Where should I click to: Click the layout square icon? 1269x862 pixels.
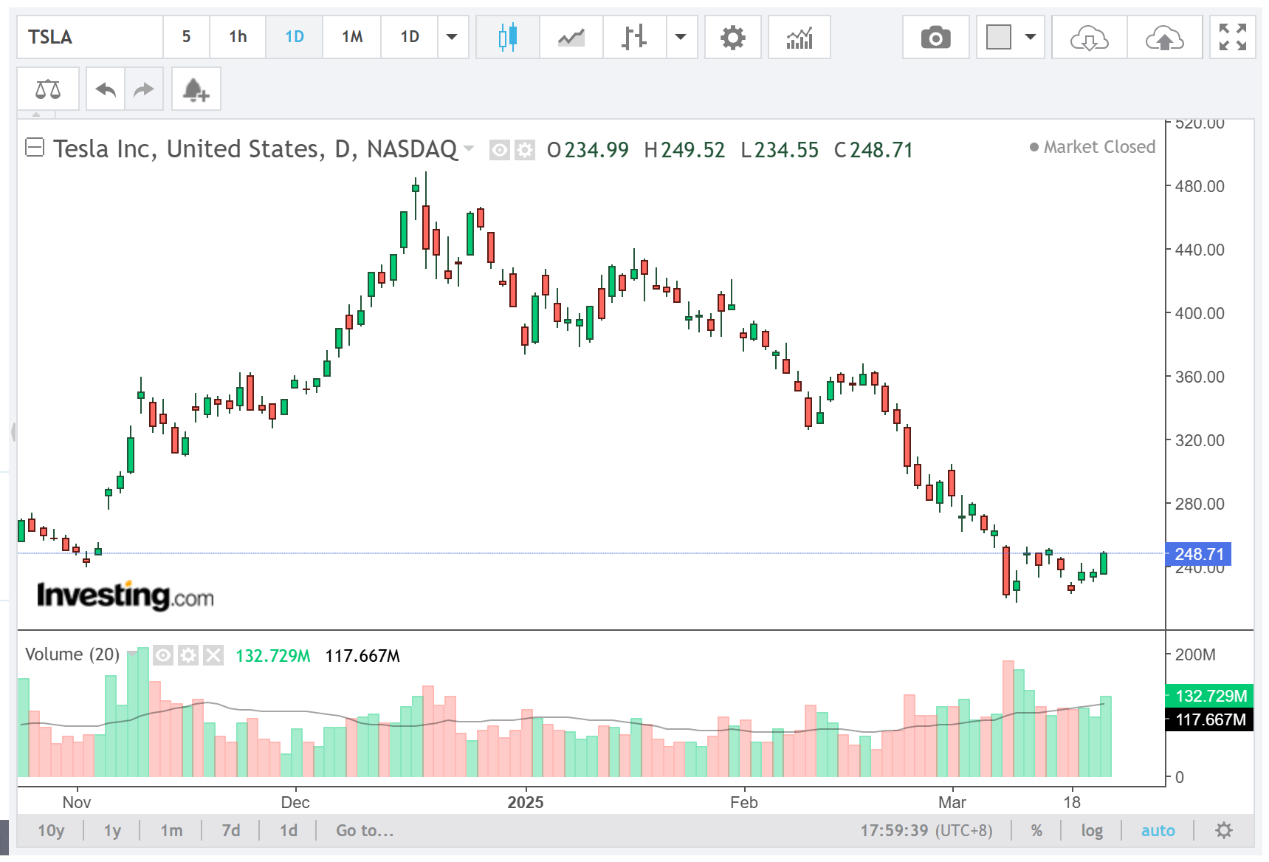click(998, 38)
